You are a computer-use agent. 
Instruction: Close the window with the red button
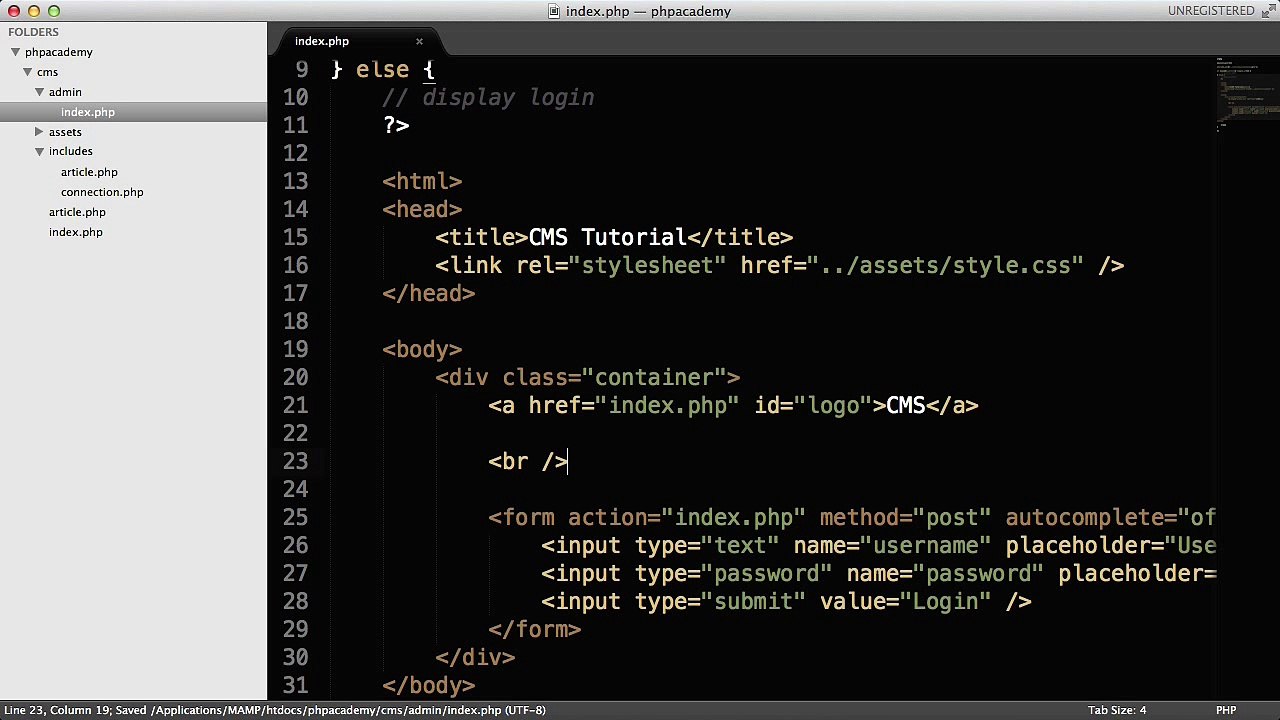click(x=14, y=11)
